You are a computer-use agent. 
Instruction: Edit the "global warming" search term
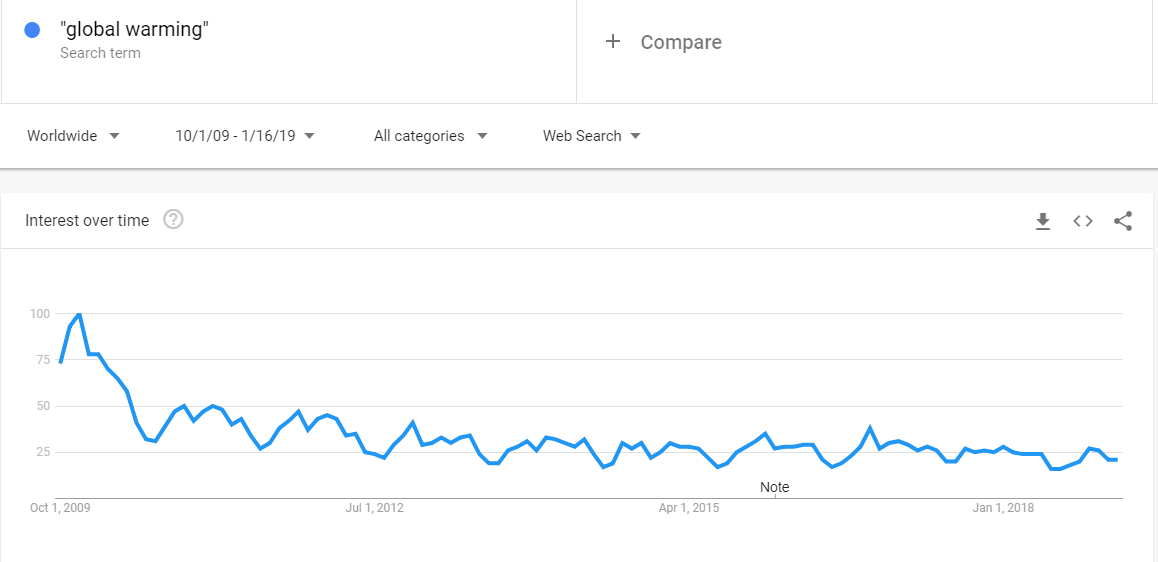pos(134,29)
